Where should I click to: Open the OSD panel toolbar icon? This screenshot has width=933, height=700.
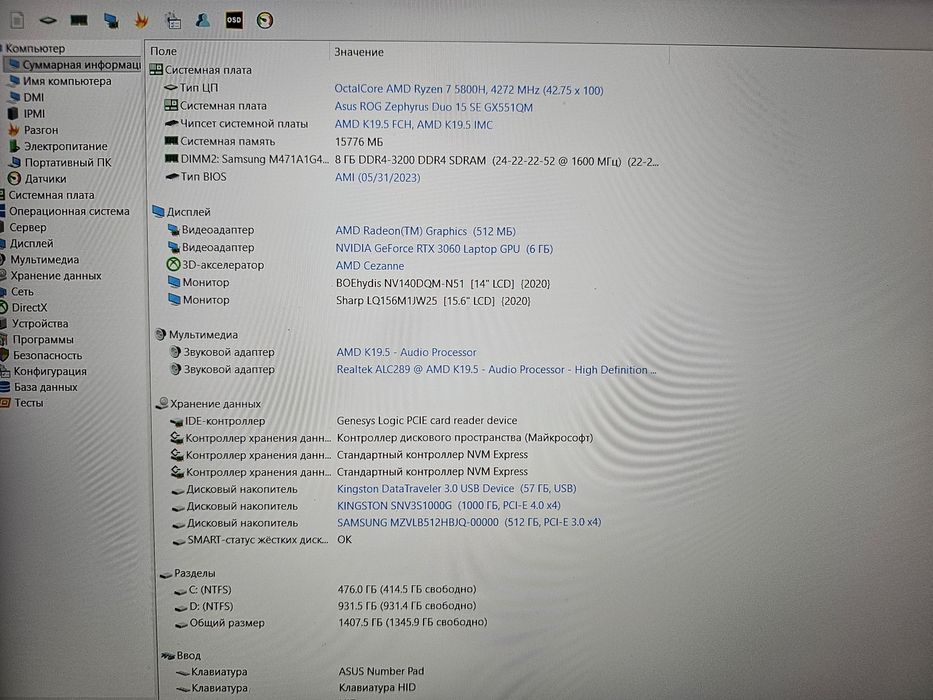(x=234, y=21)
